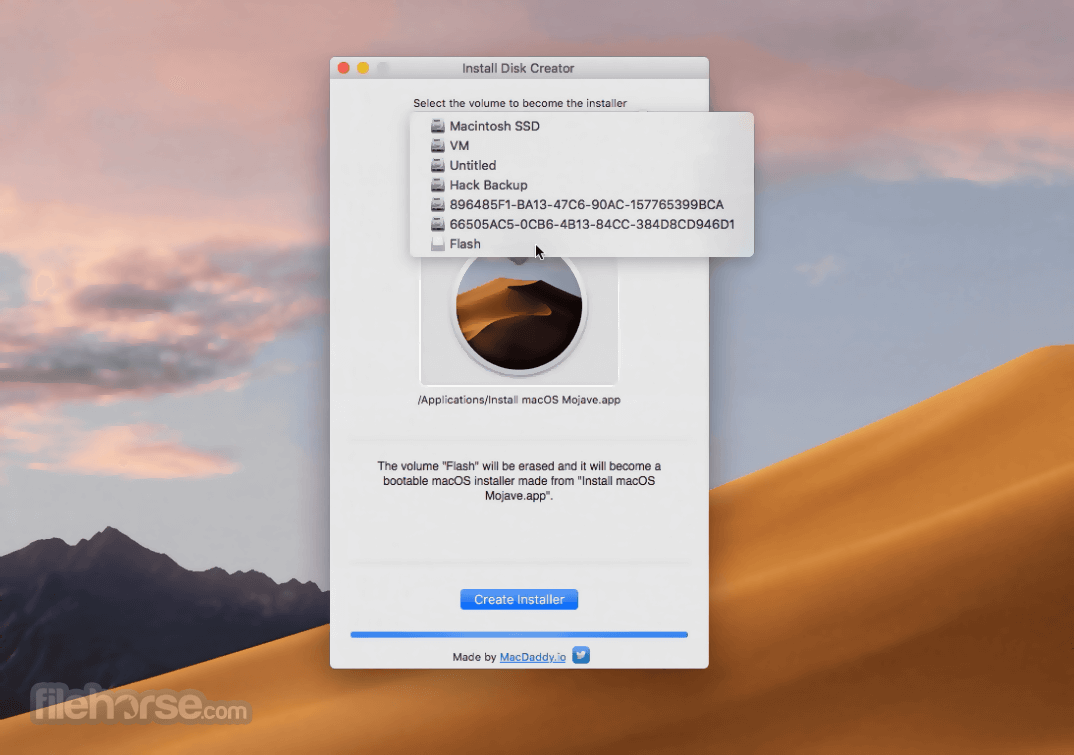Screen dimensions: 1074x755
Task: Click drive icon beside 66505AC5 volume
Action: pyautogui.click(x=438, y=224)
